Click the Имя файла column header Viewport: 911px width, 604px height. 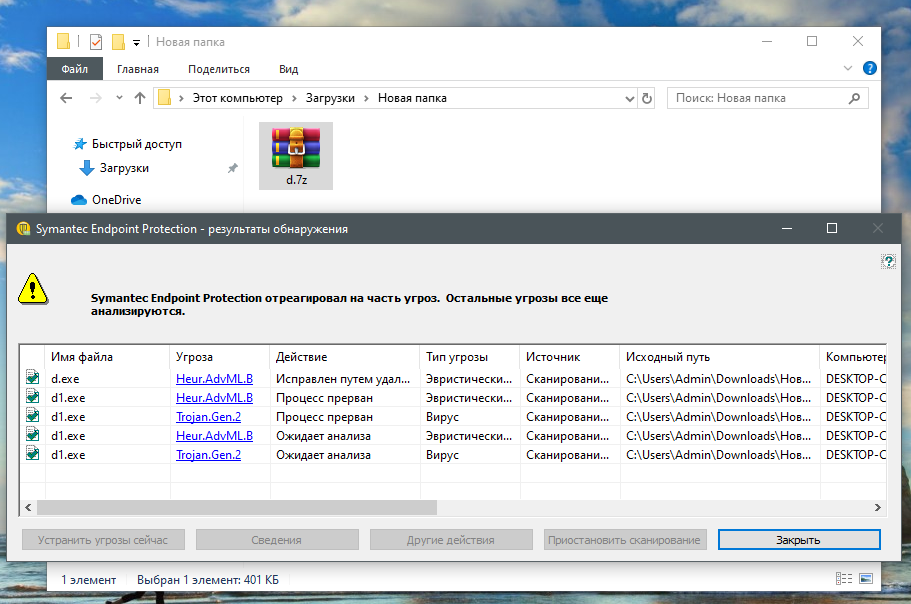point(107,357)
